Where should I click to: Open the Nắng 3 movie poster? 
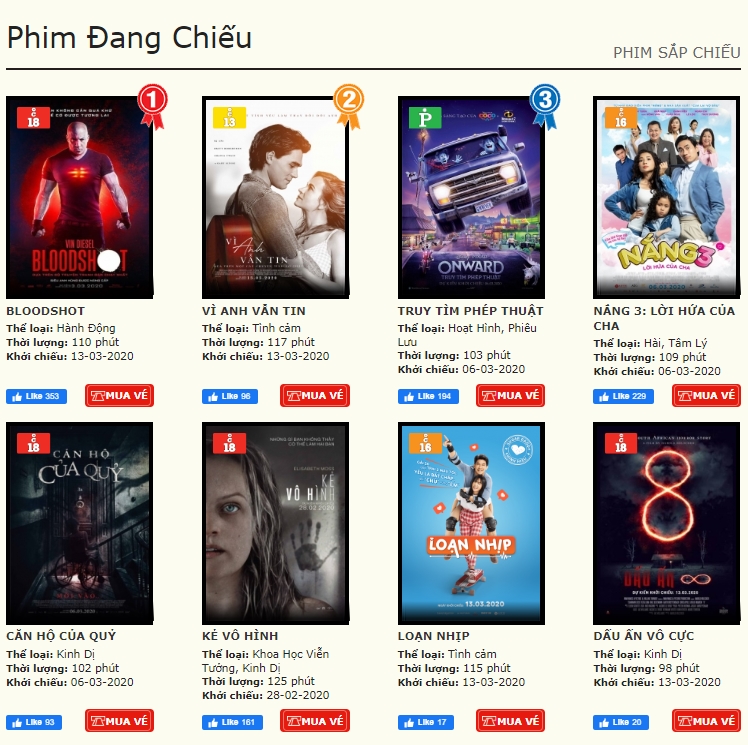pyautogui.click(x=666, y=197)
